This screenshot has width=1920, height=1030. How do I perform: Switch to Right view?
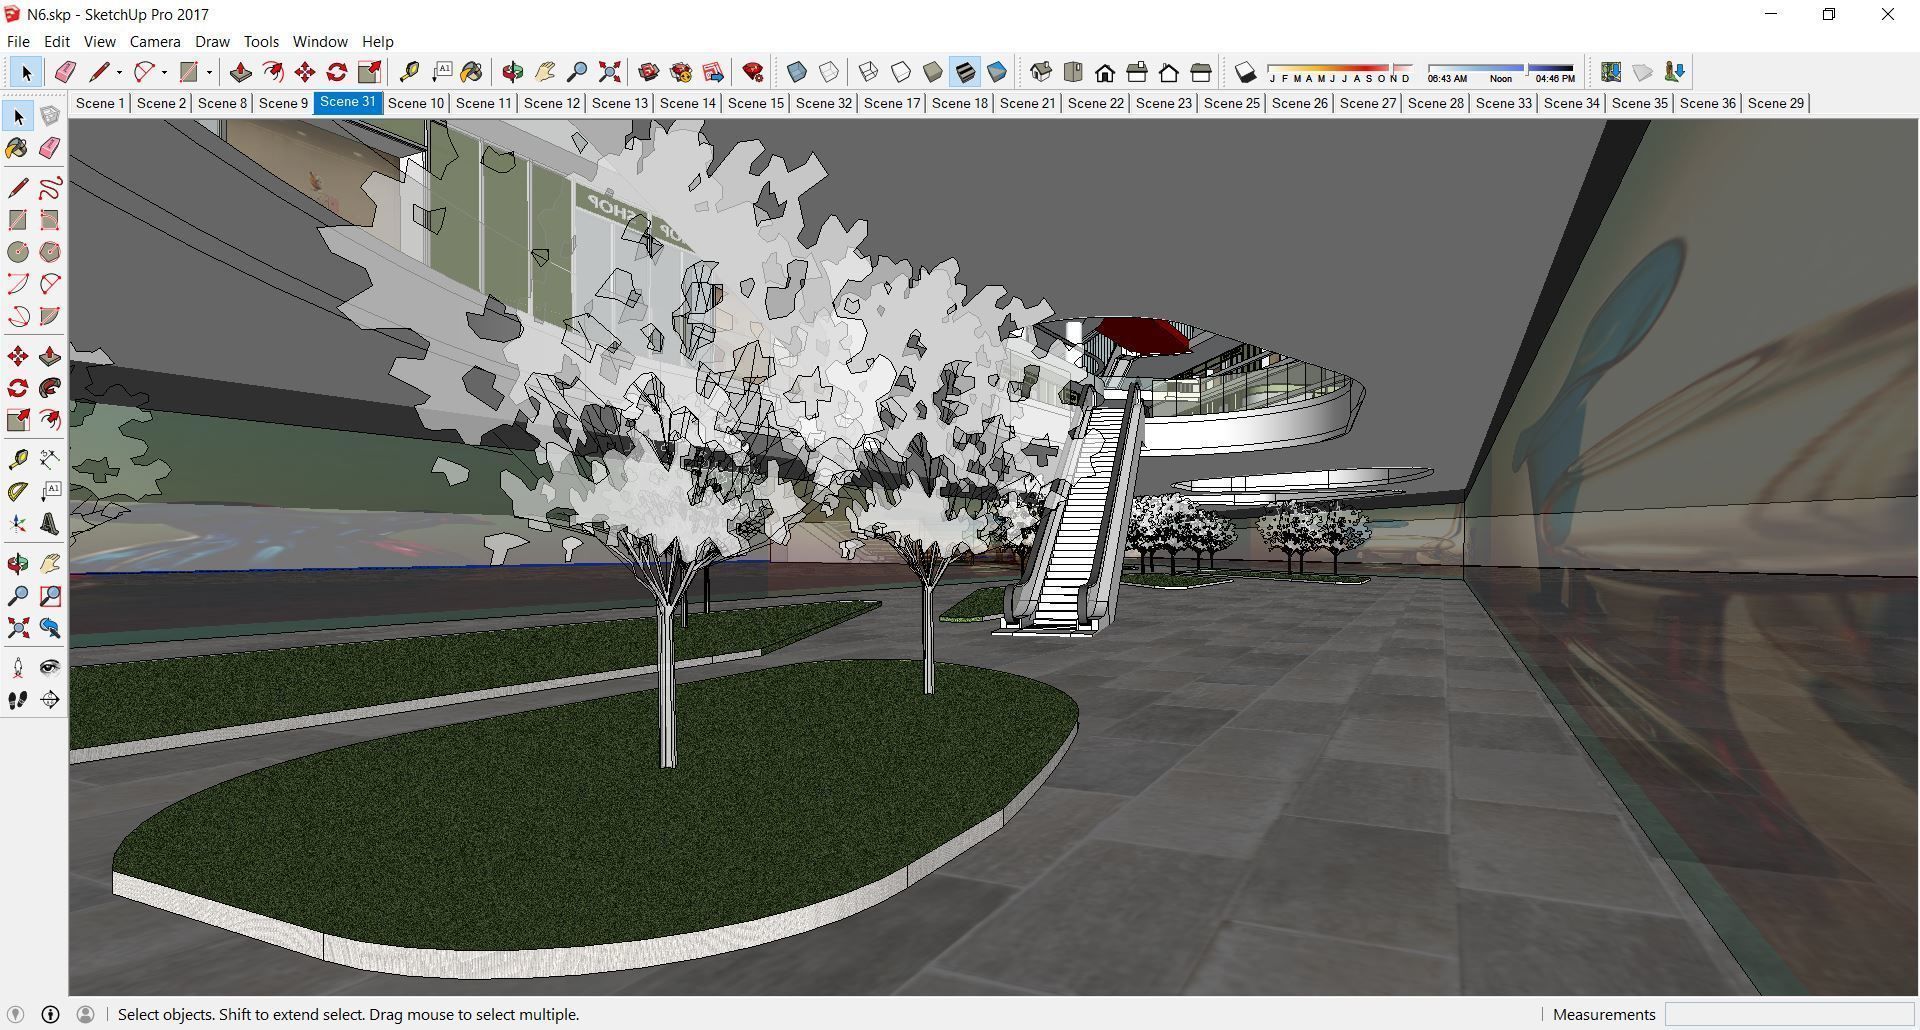click(1137, 72)
